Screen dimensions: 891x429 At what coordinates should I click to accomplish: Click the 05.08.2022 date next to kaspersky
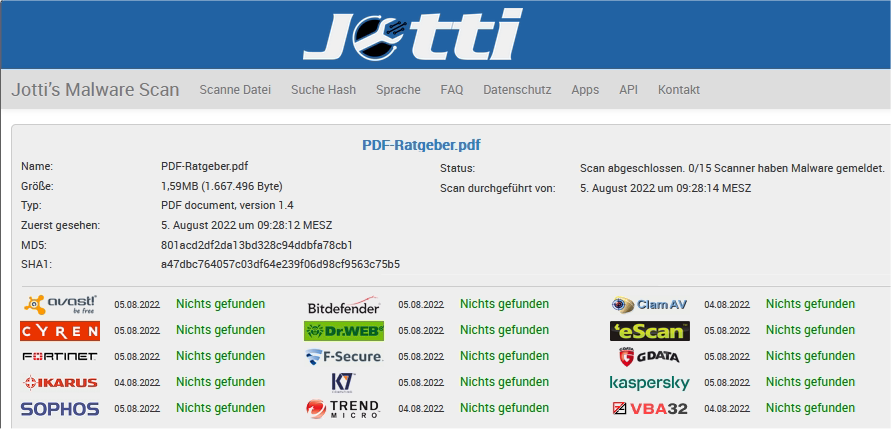(727, 383)
